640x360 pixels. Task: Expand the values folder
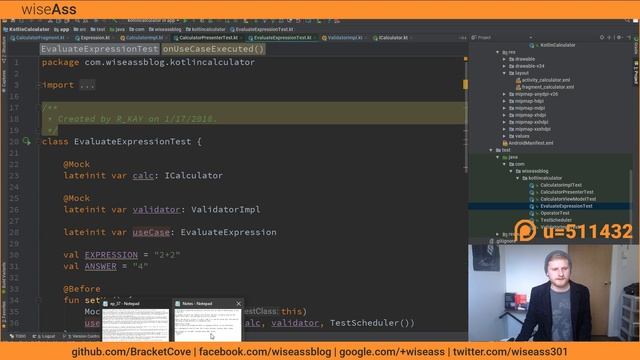504,136
